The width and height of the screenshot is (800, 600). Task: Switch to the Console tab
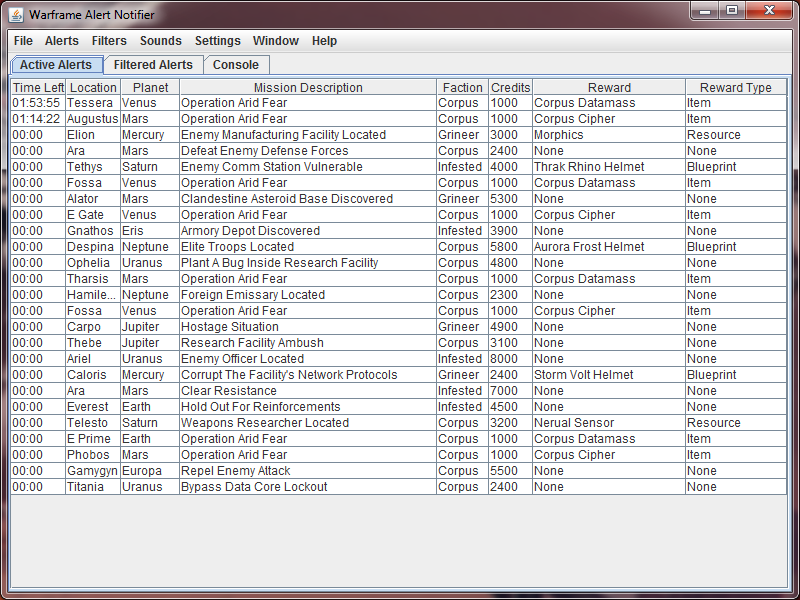click(x=236, y=65)
